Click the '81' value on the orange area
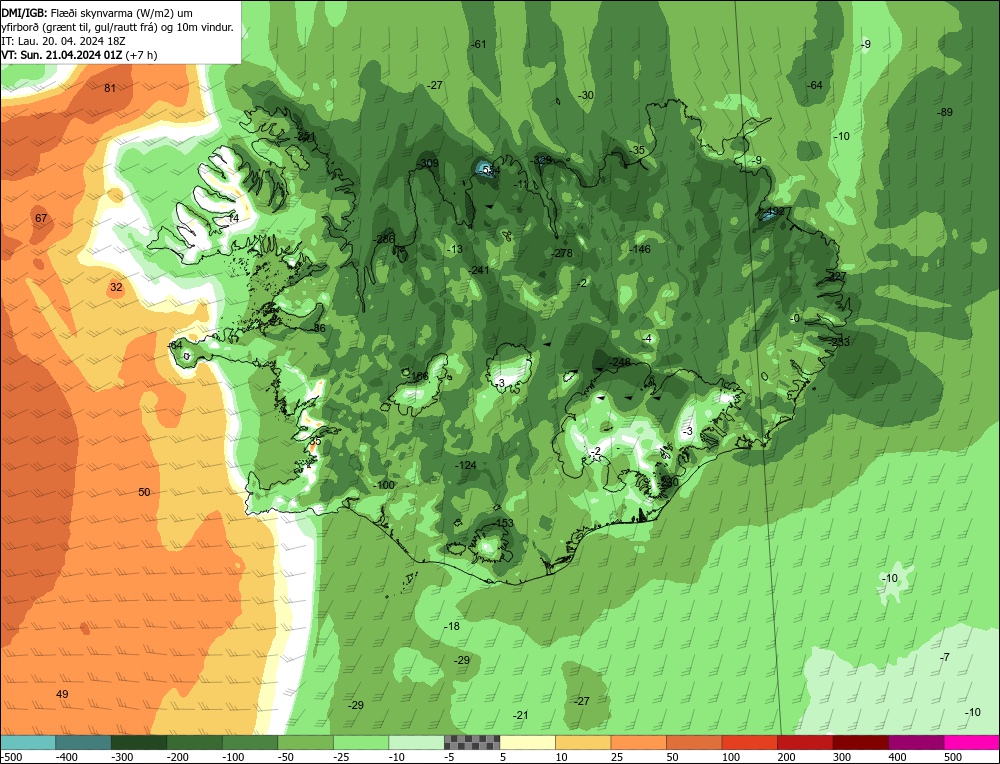Viewport: 1000px width, 764px height. [110, 88]
